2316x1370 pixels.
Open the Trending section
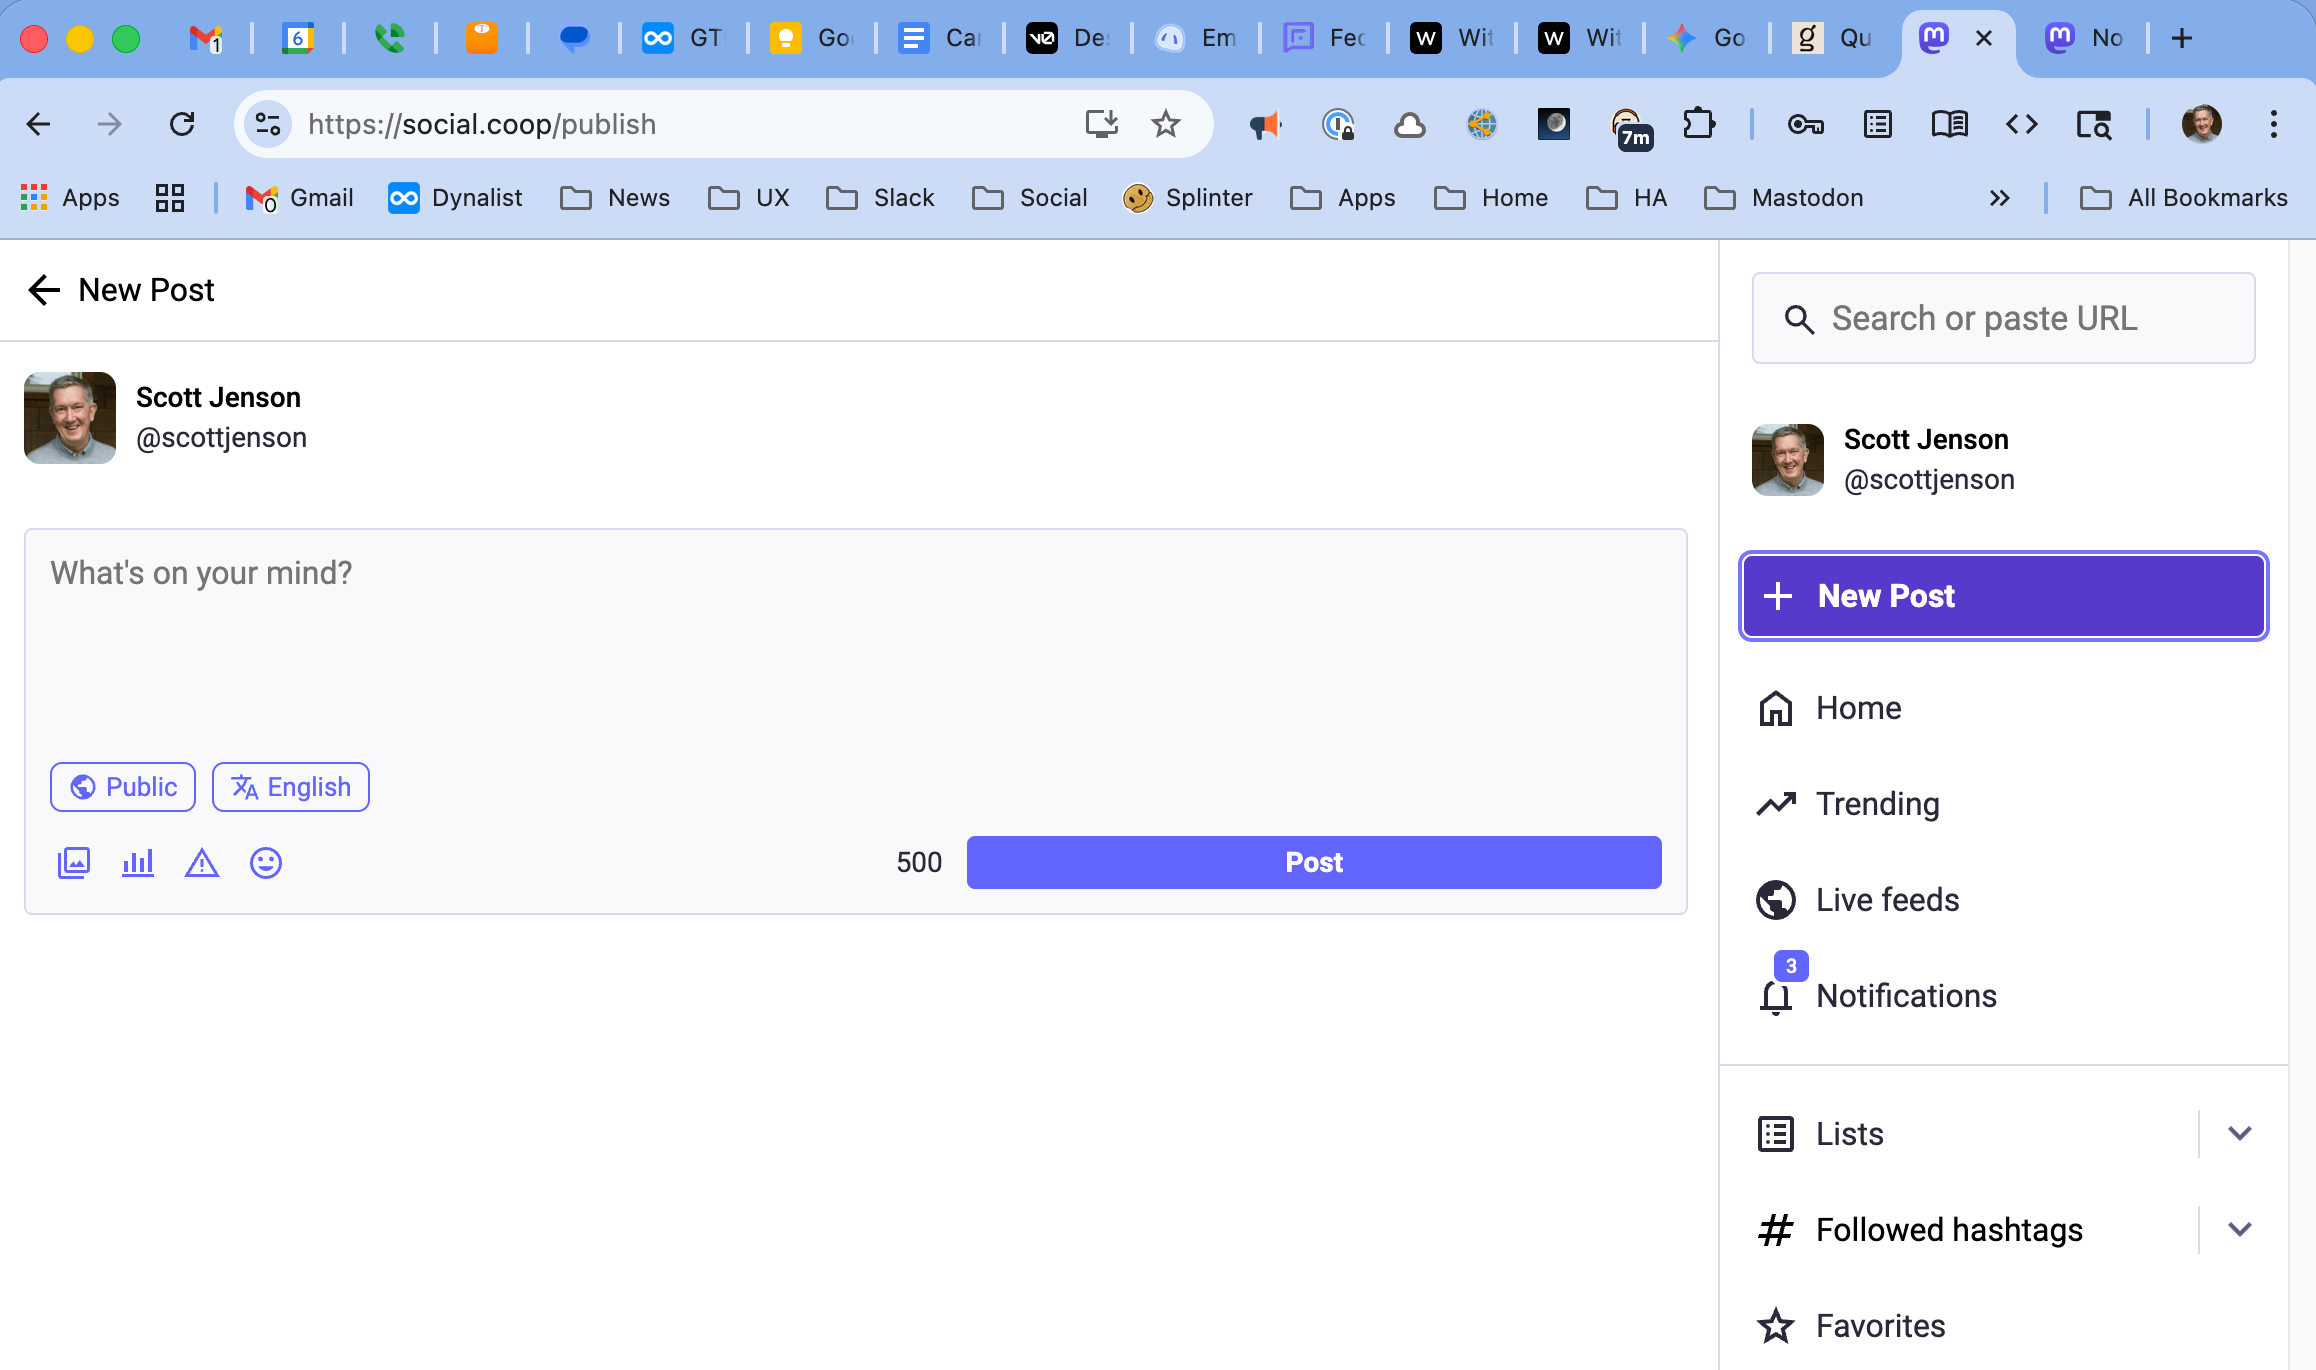coord(1876,804)
